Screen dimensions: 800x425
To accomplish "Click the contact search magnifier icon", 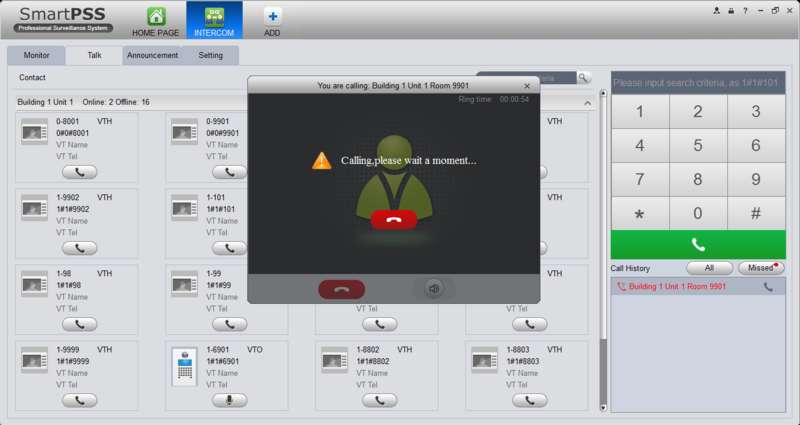I will click(584, 78).
